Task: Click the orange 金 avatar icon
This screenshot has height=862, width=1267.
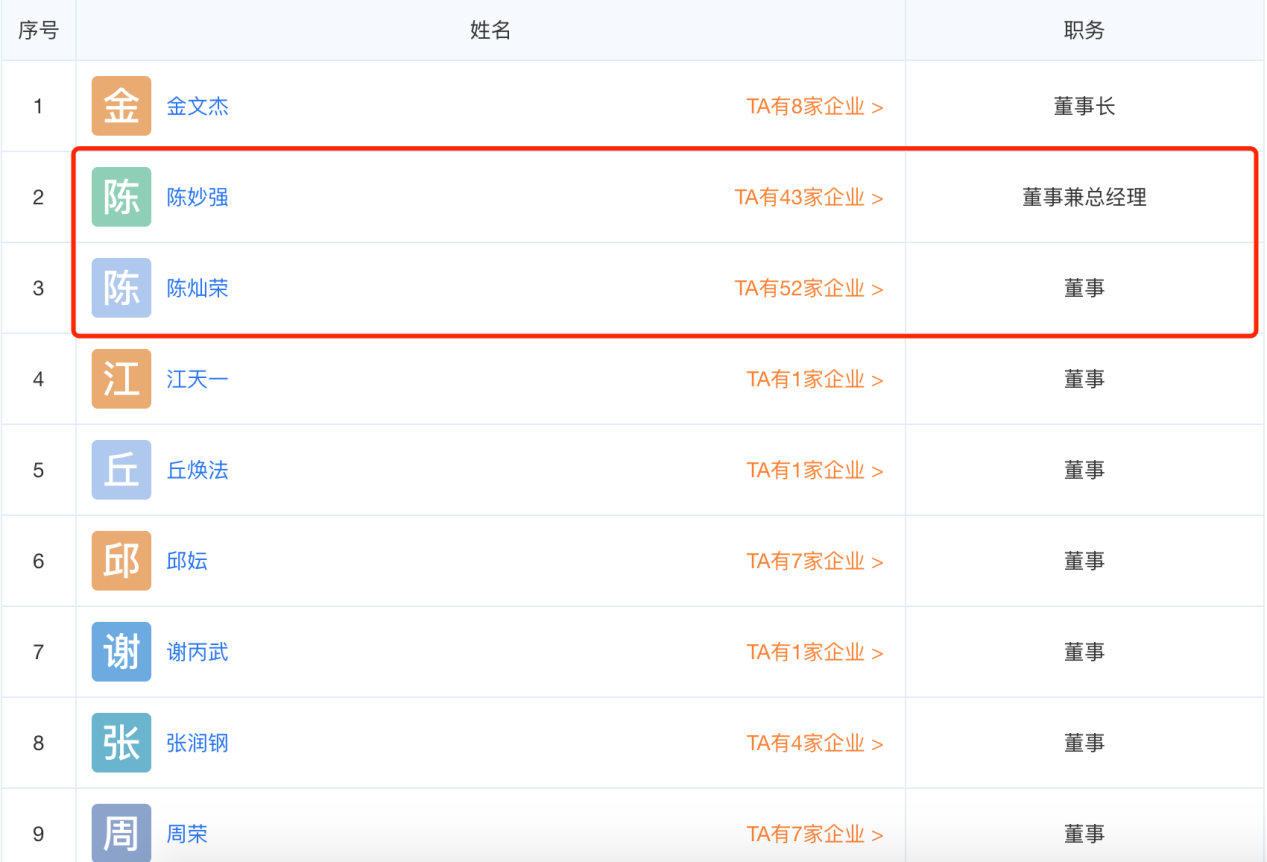Action: coord(121,106)
